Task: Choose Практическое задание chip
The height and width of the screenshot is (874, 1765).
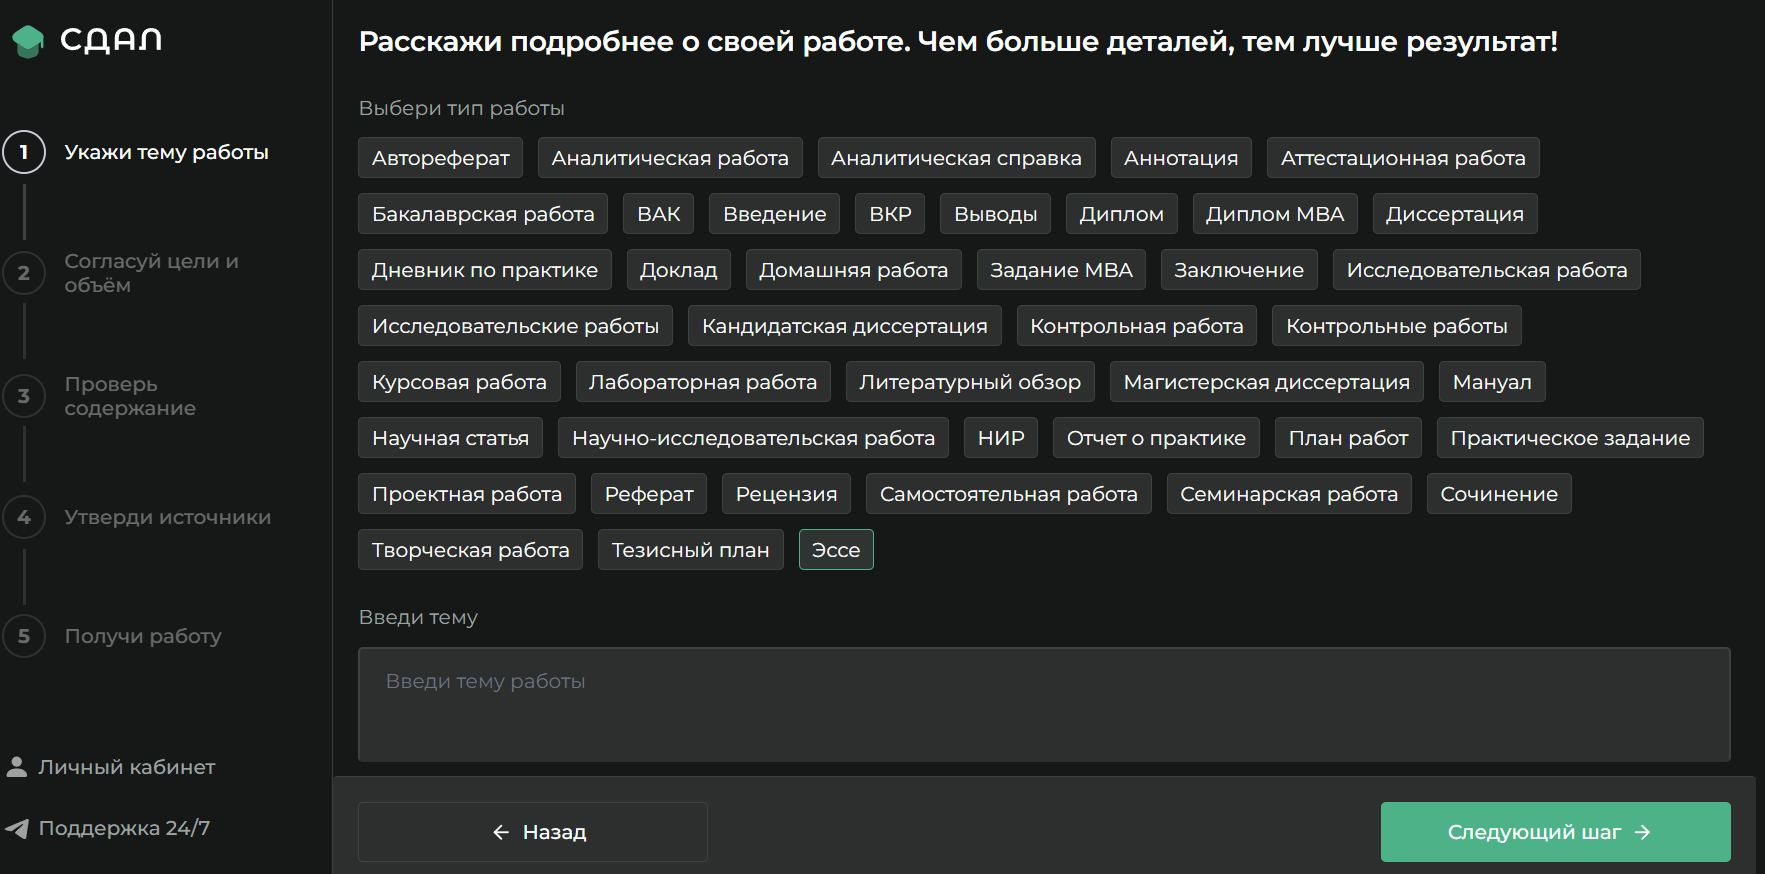Action: [1570, 438]
